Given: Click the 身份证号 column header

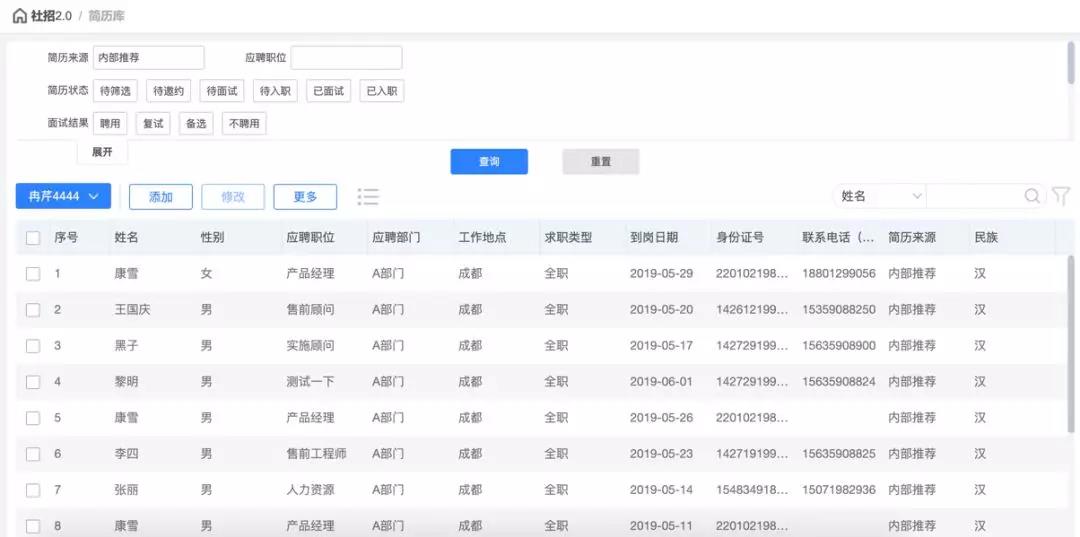Looking at the screenshot, I should tap(740, 238).
